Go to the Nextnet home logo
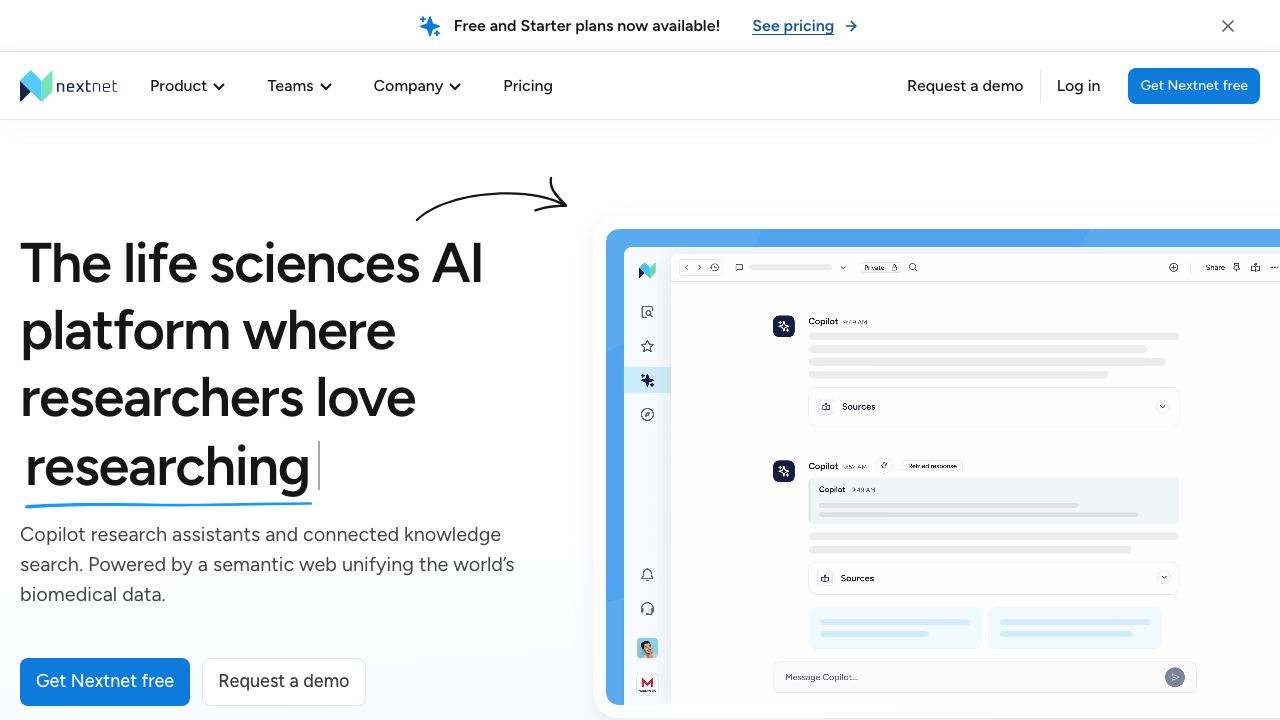 point(68,86)
